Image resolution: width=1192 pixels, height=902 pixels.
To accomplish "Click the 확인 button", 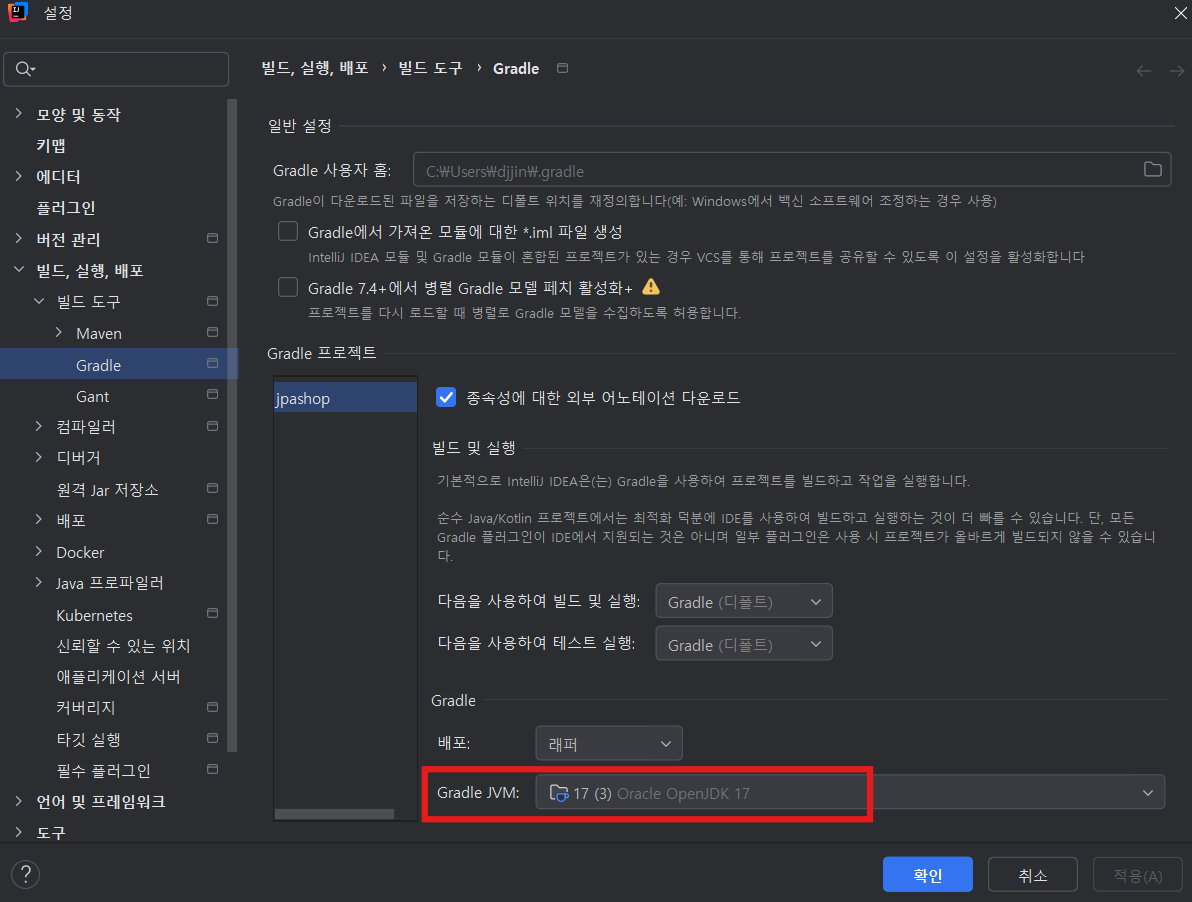I will (927, 875).
